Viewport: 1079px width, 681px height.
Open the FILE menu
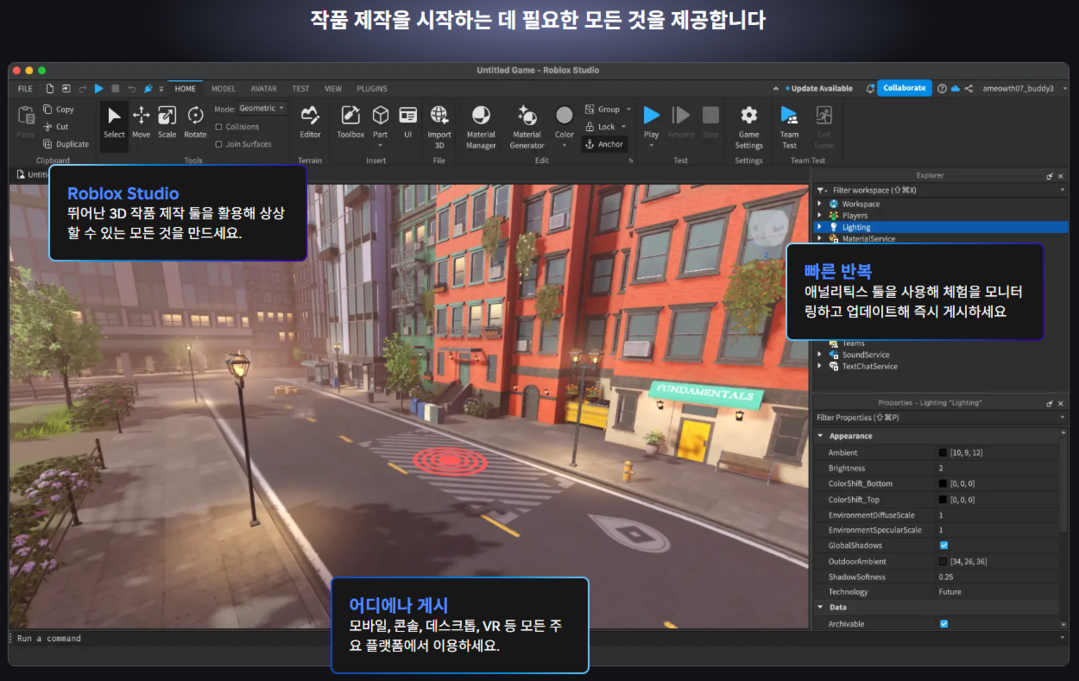(x=25, y=89)
